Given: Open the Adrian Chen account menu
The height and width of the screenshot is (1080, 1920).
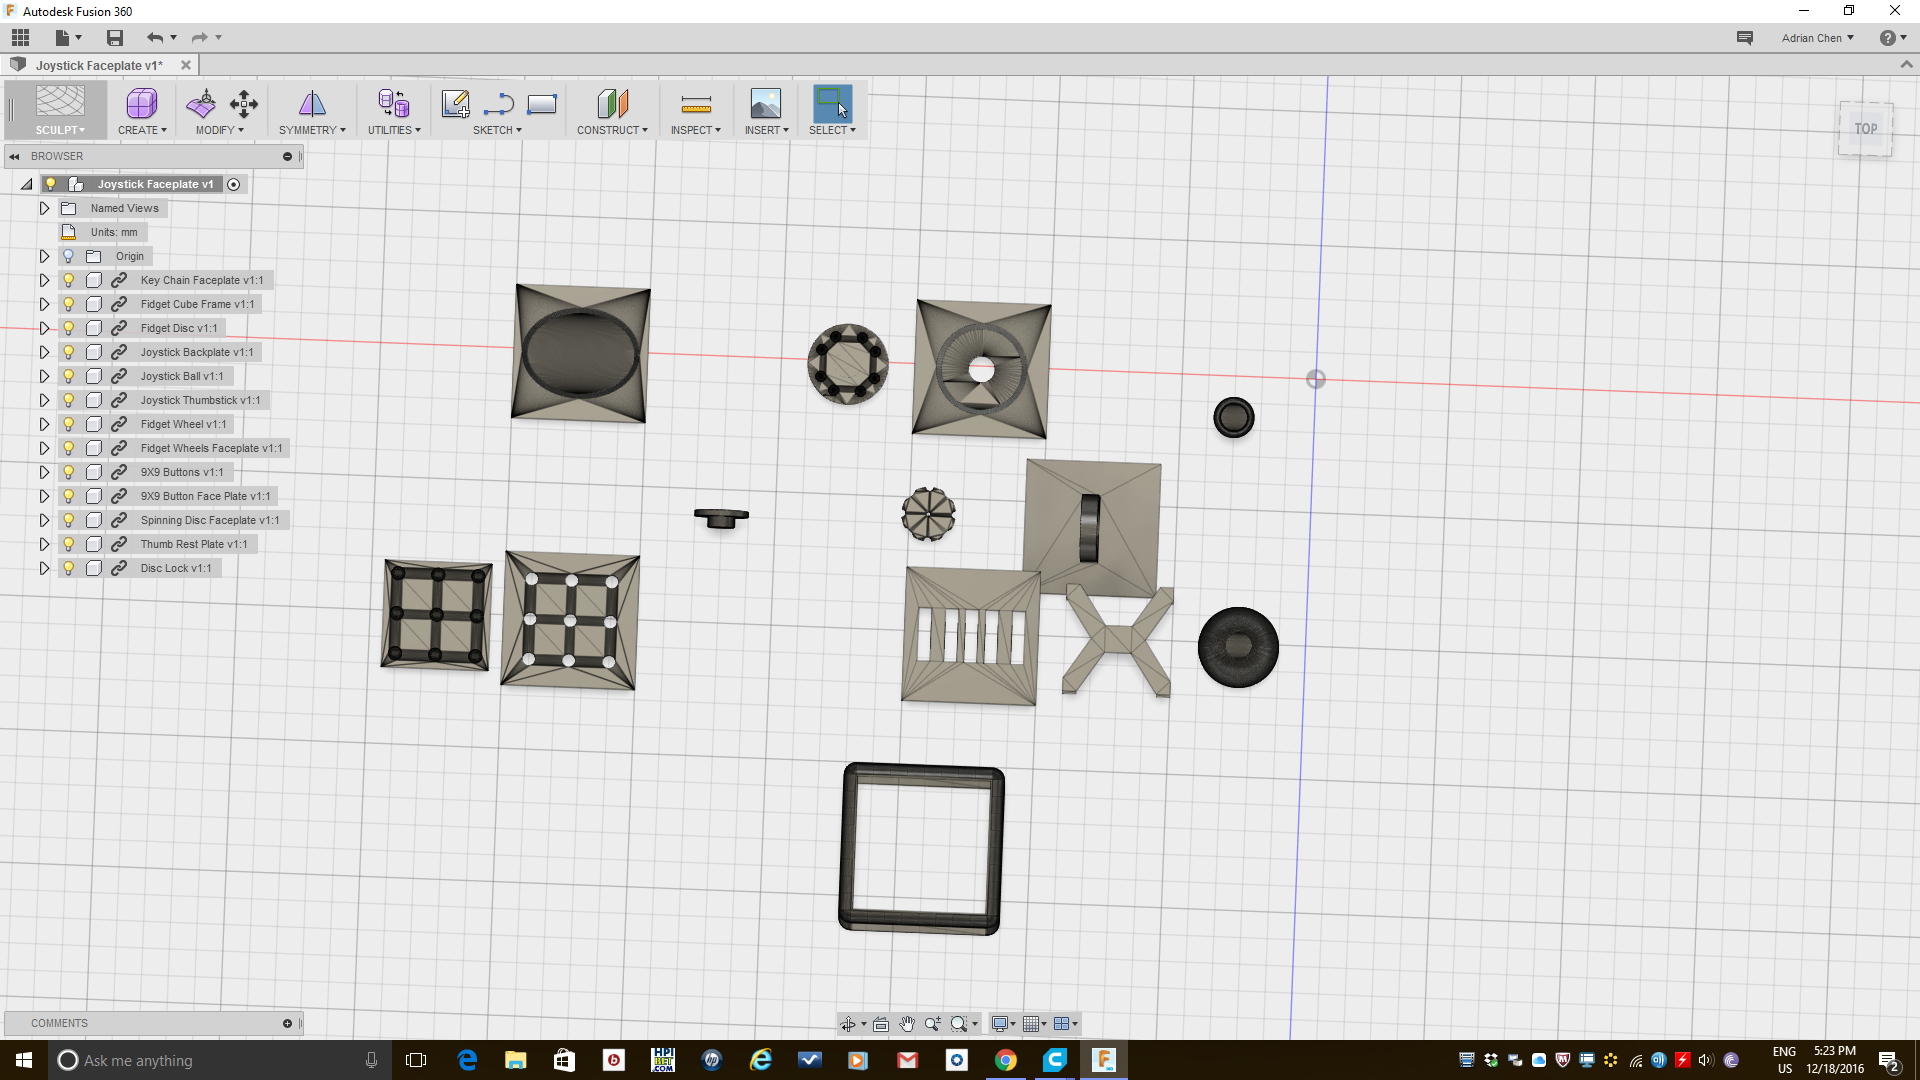Looking at the screenshot, I should [x=1817, y=38].
